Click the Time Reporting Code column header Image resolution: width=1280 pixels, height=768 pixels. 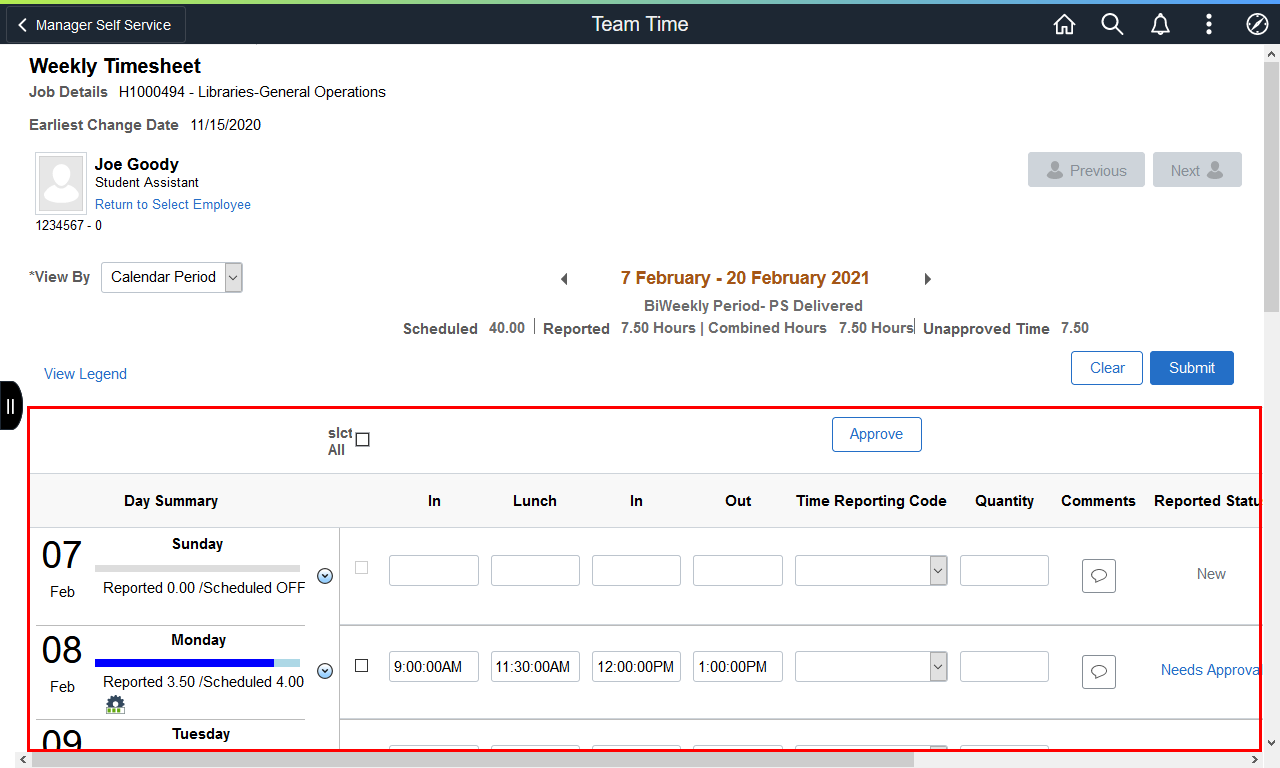tap(871, 501)
